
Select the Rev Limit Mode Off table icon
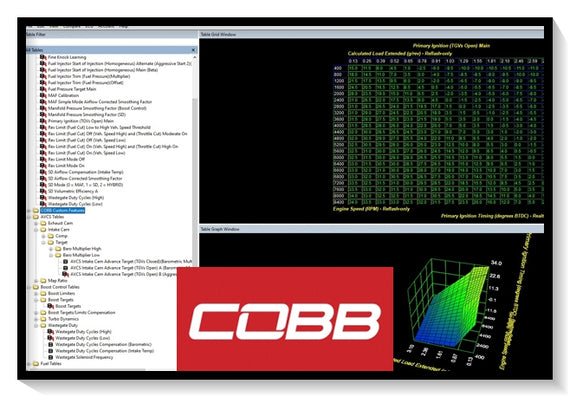pyautogui.click(x=43, y=159)
